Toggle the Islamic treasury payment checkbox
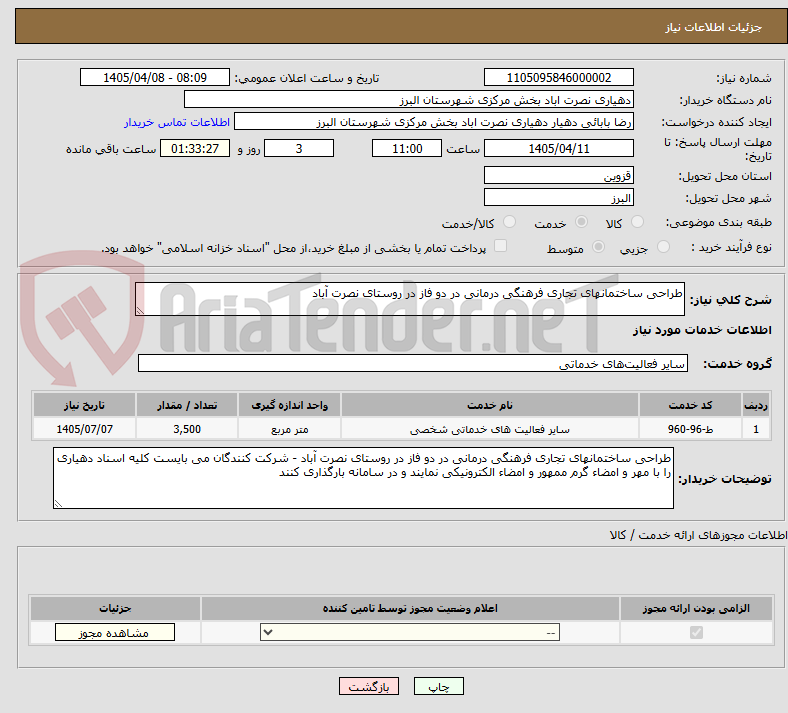Image resolution: width=788 pixels, height=713 pixels. coord(500,246)
